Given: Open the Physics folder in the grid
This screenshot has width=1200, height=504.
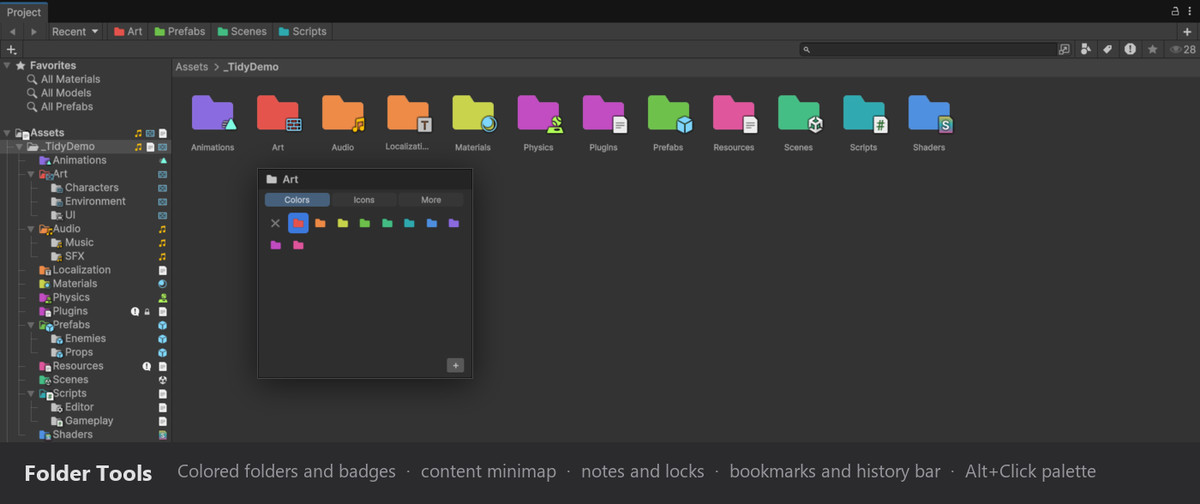Looking at the screenshot, I should tap(538, 114).
